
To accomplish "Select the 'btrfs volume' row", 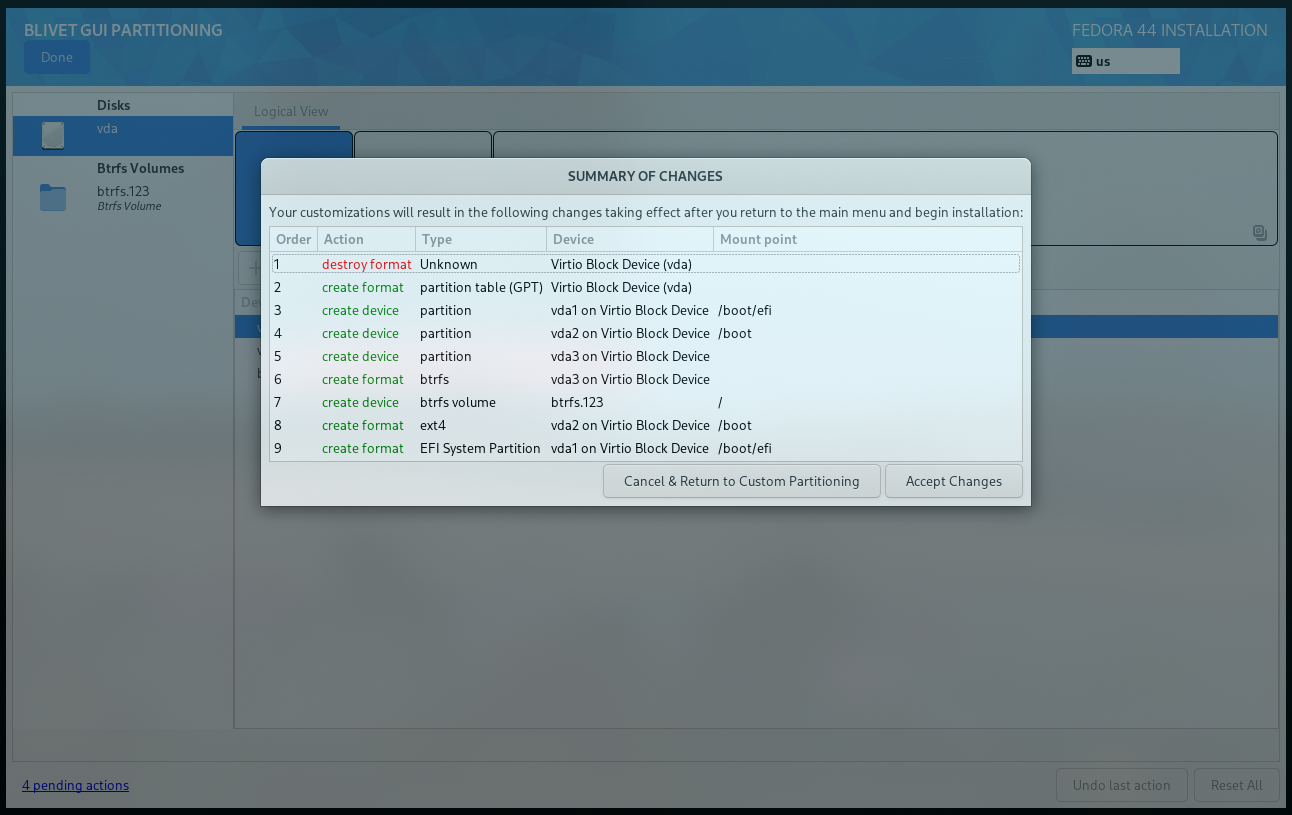I will click(645, 402).
